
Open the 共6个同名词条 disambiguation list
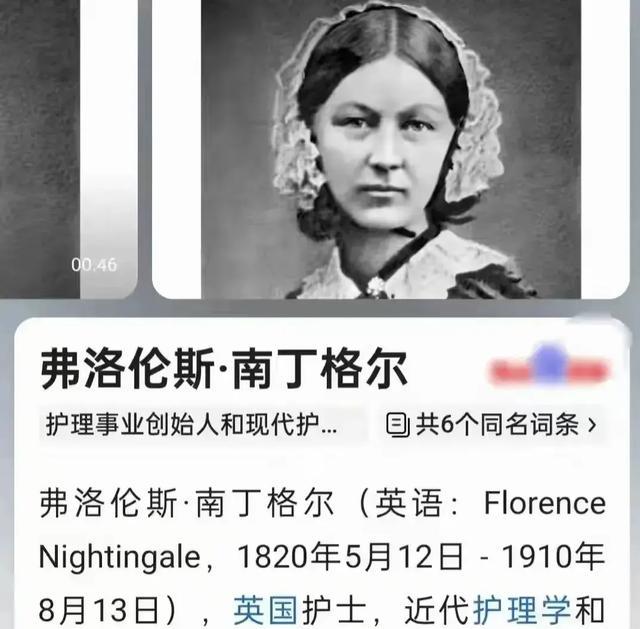tap(493, 425)
